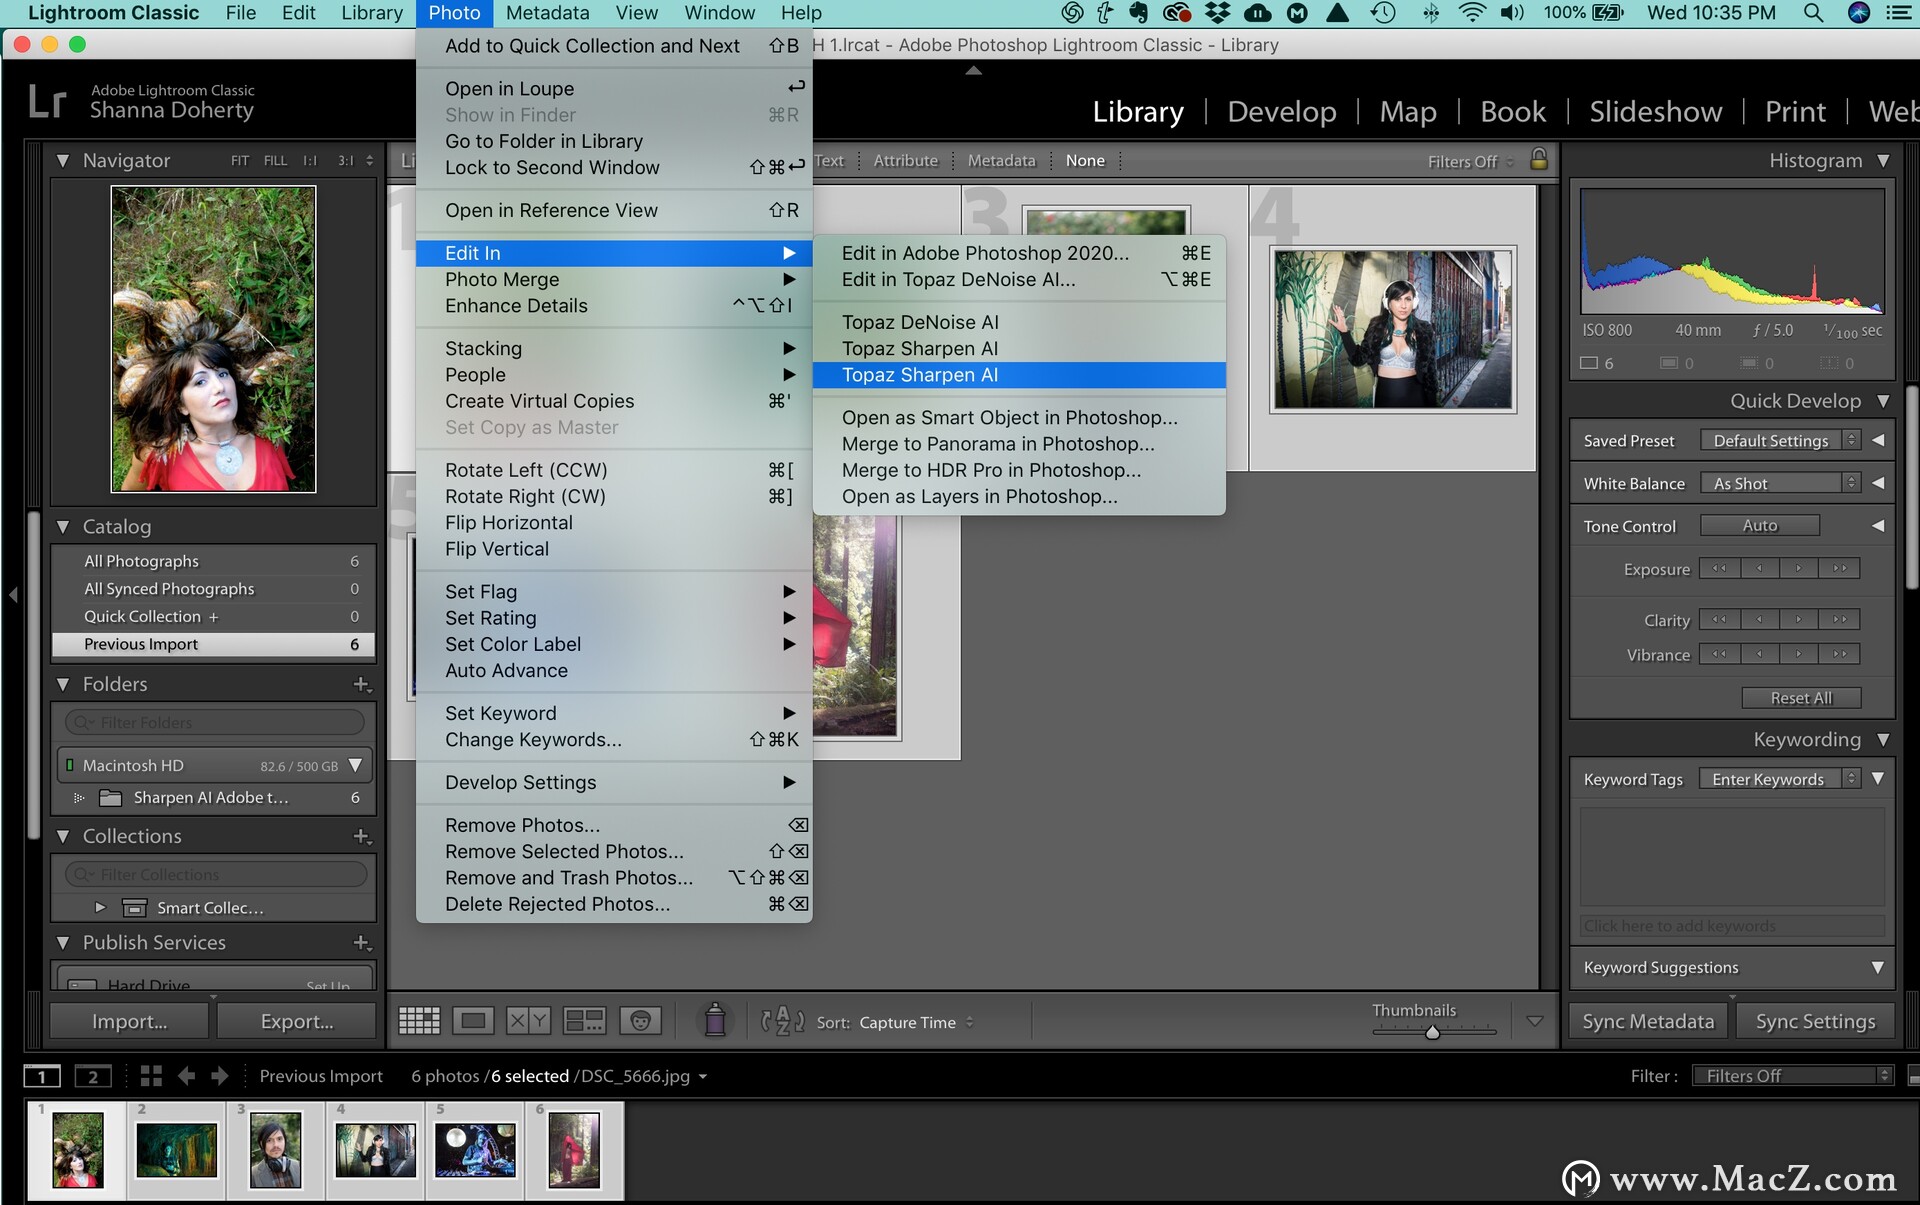1920x1205 pixels.
Task: Open People view face icon
Action: tap(641, 1021)
